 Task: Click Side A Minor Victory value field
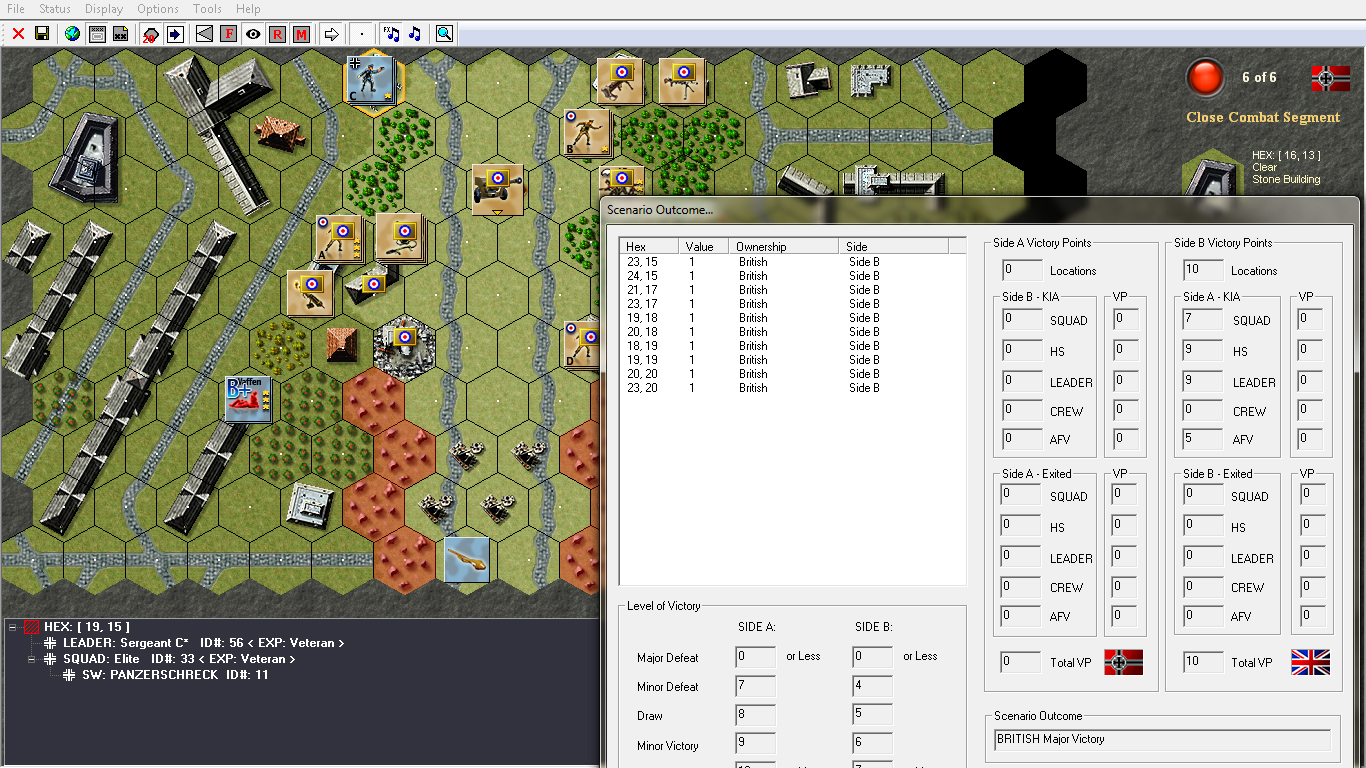click(755, 745)
